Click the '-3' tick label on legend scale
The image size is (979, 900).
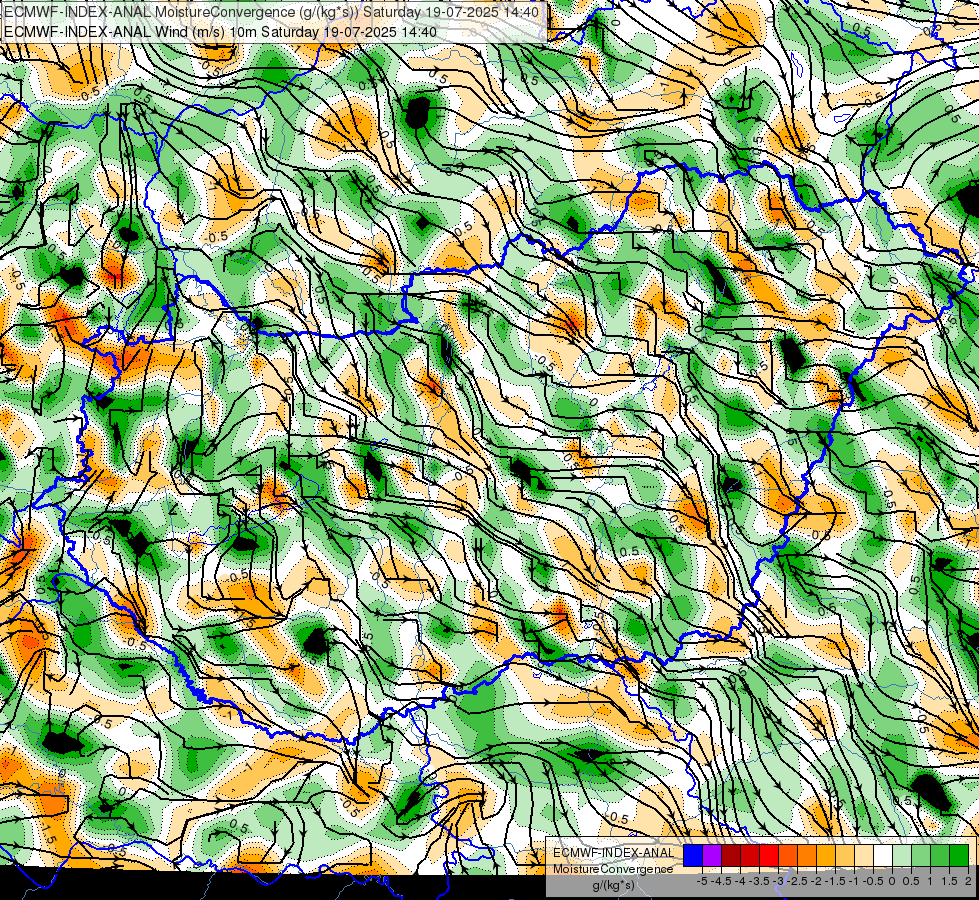(x=778, y=881)
